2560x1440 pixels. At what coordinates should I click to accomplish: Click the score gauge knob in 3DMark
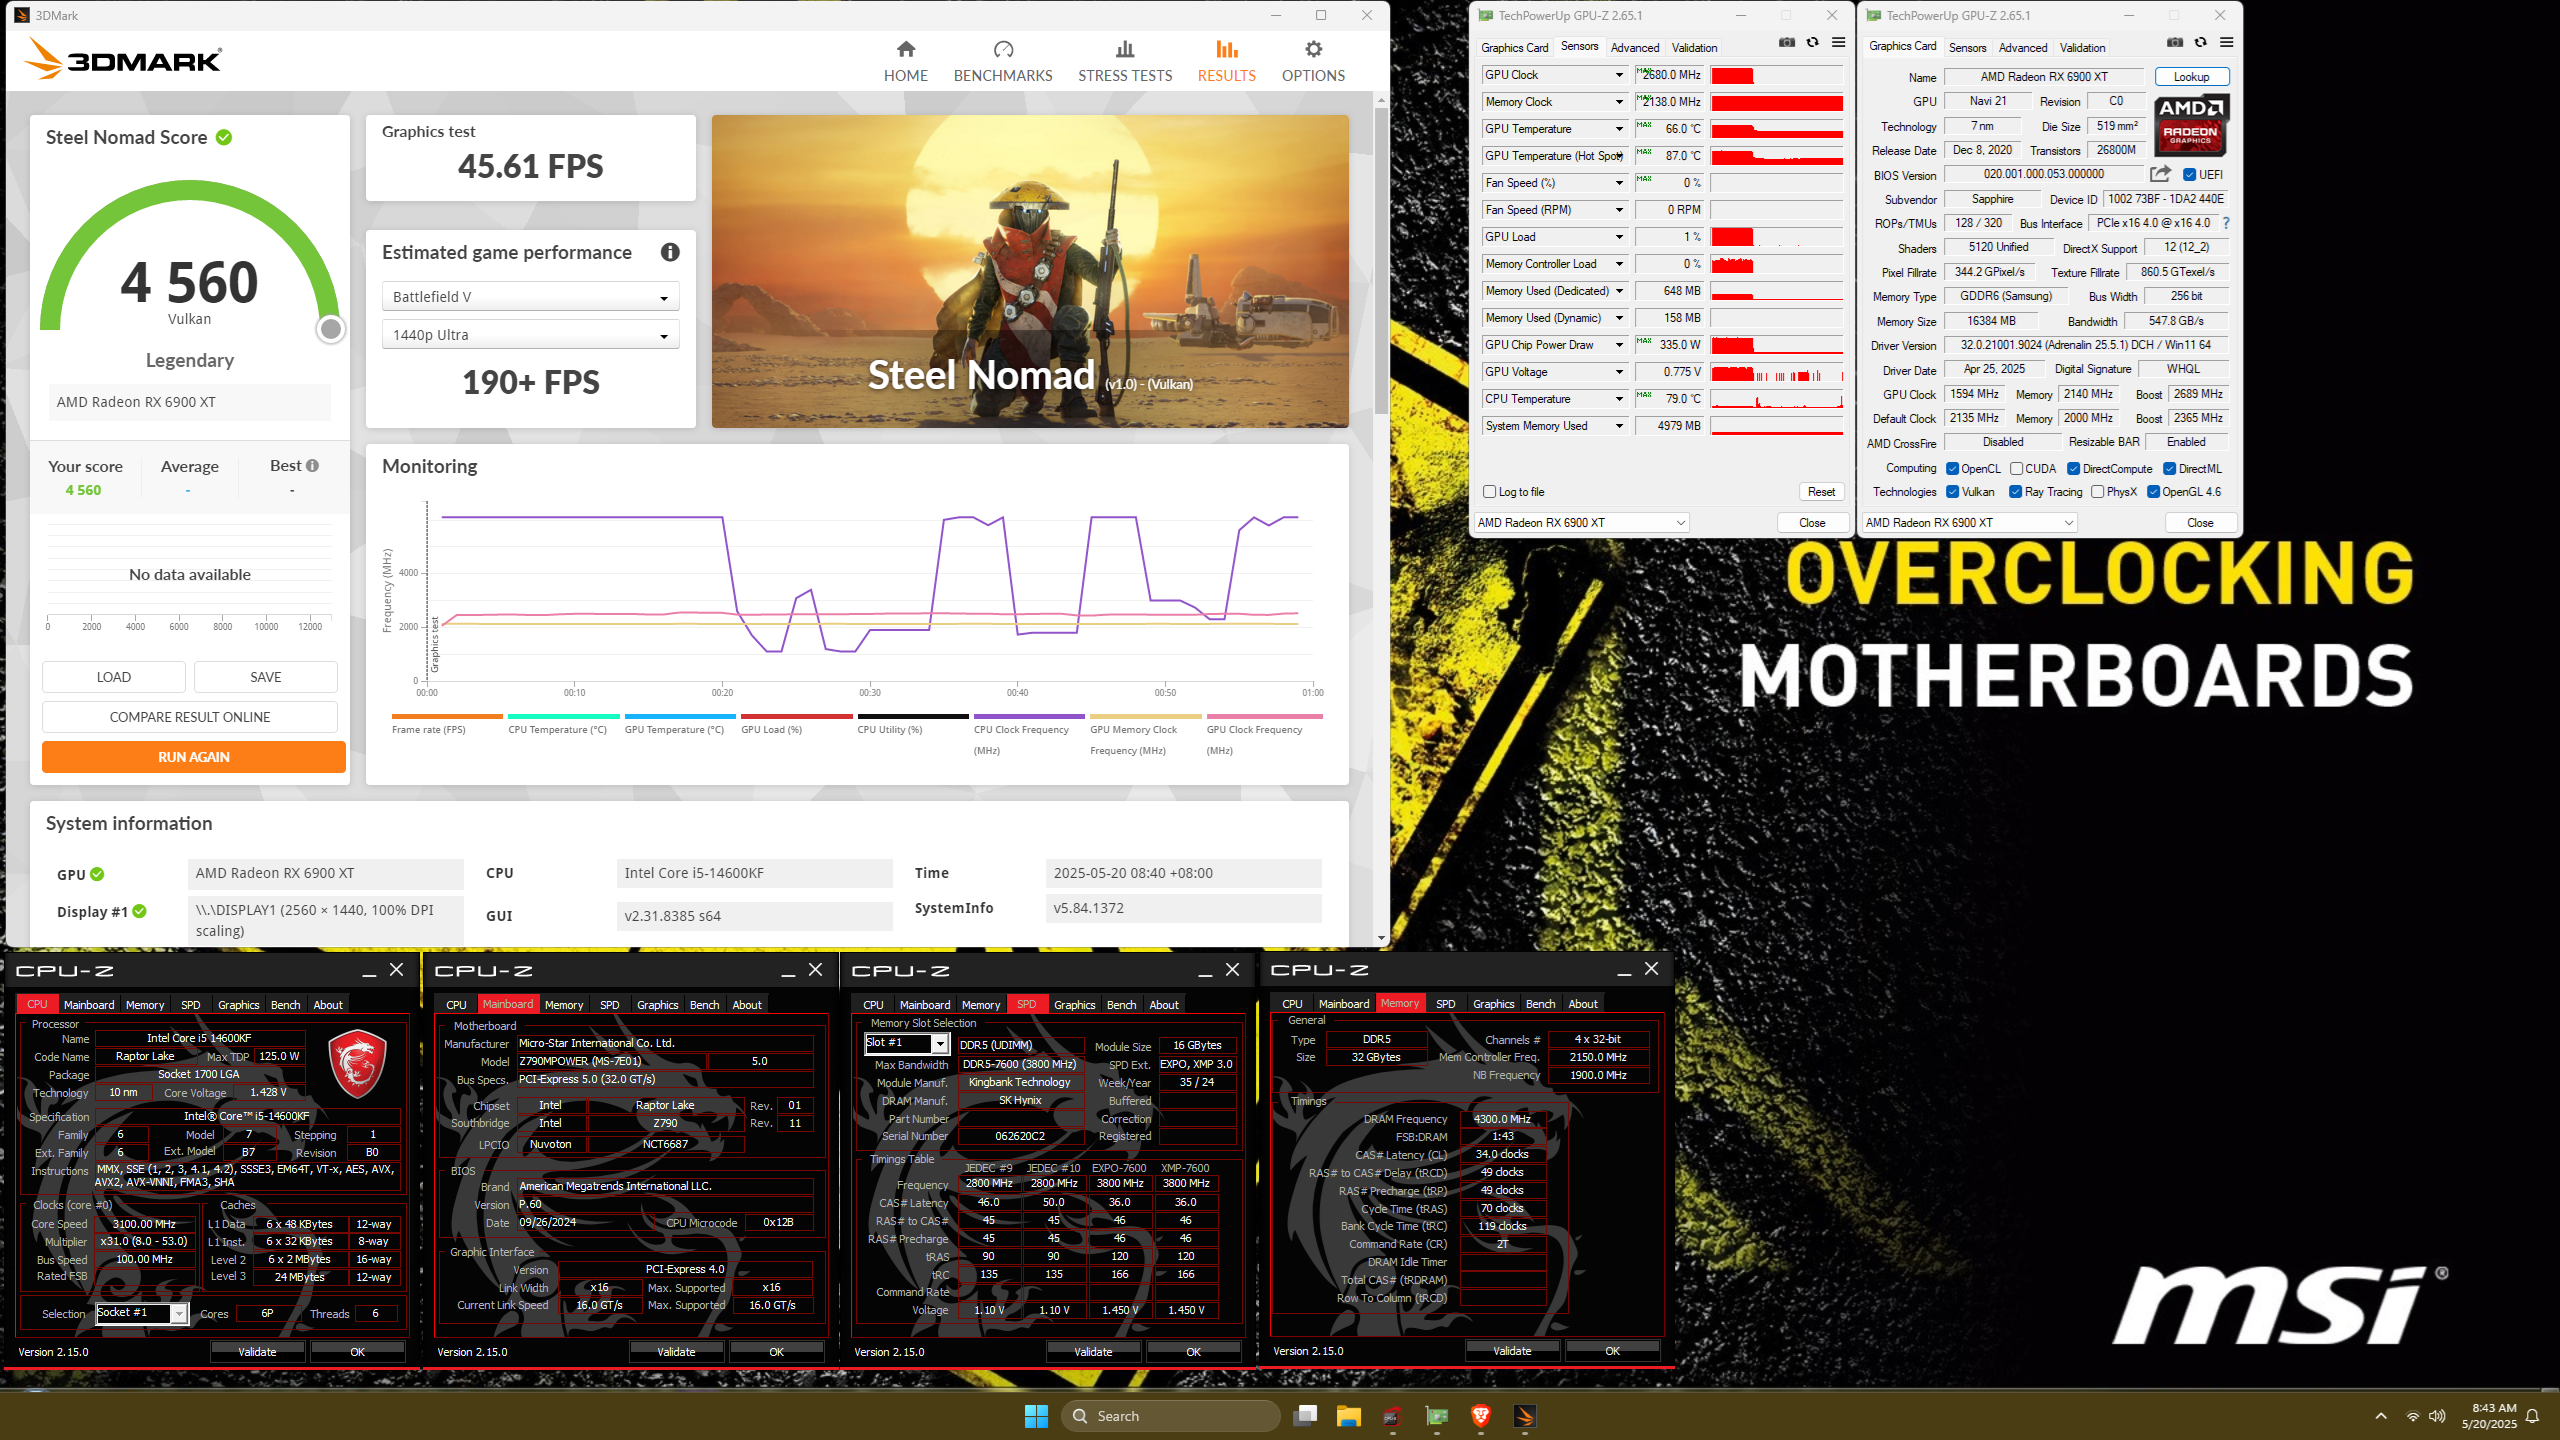[330, 329]
